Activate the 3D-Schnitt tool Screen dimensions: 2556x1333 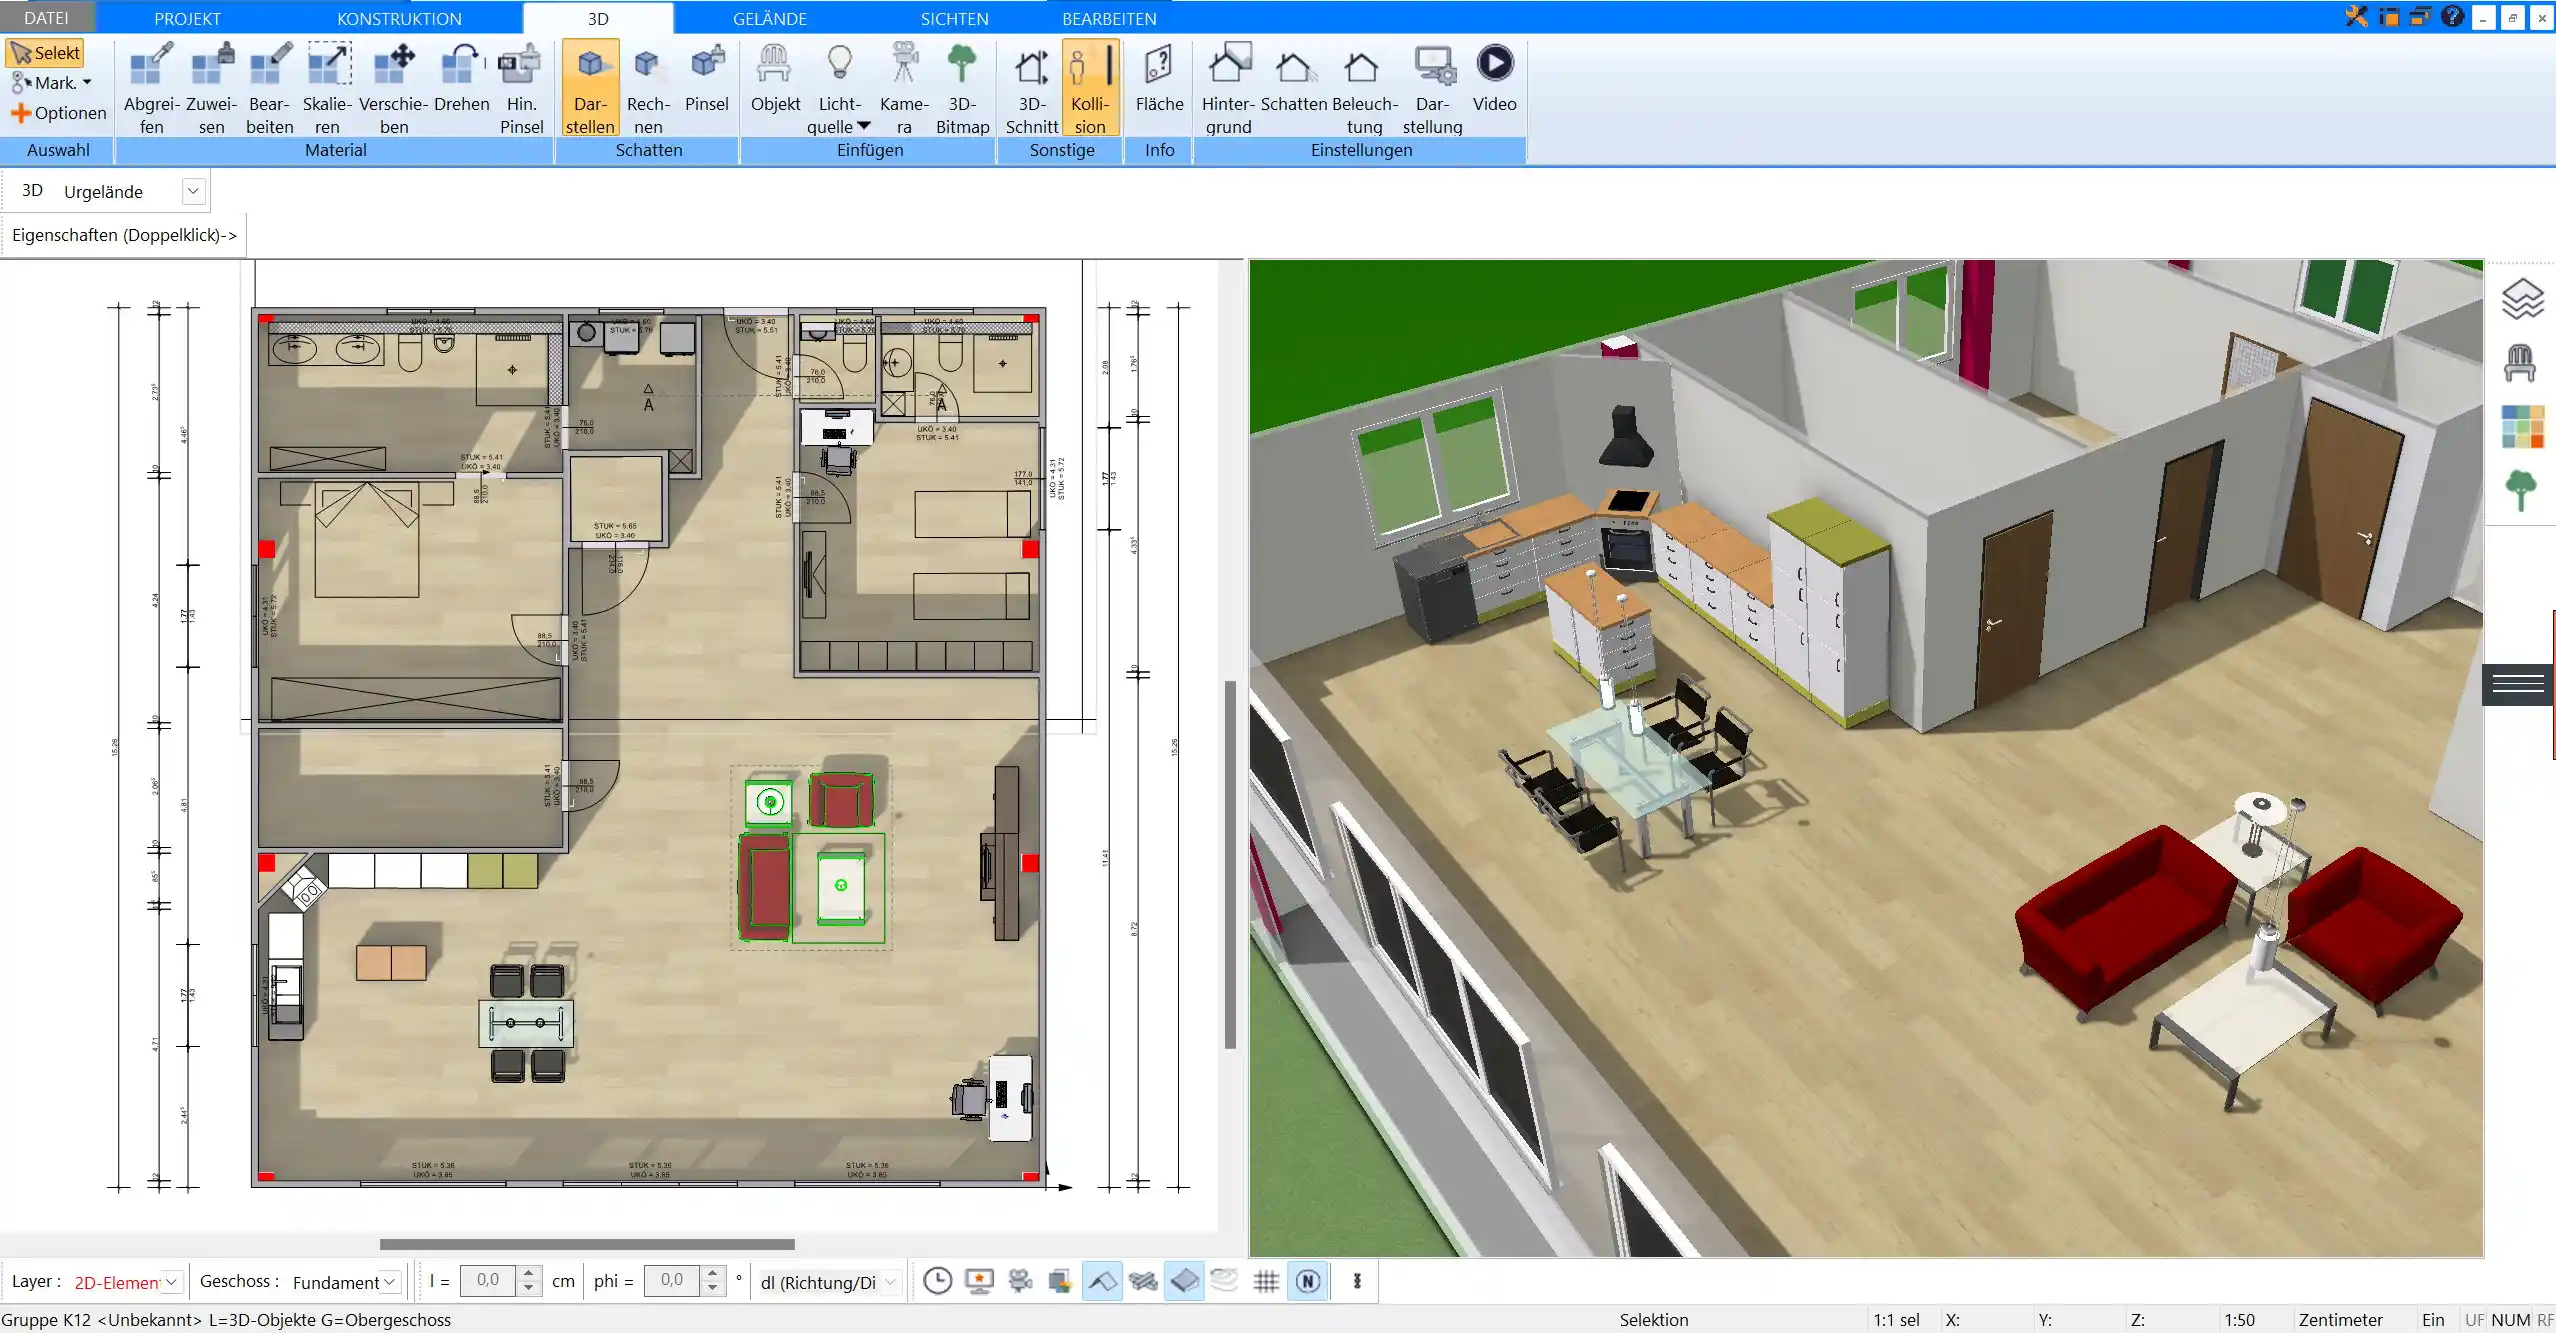pos(1032,88)
